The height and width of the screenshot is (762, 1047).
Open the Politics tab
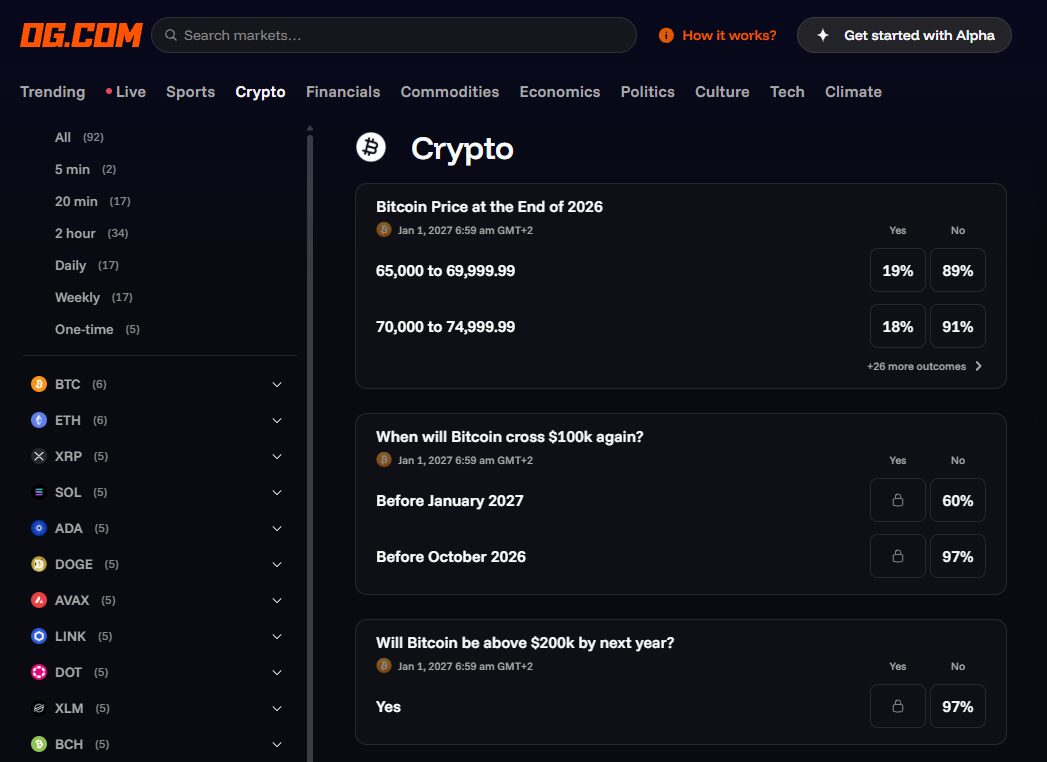[x=648, y=92]
